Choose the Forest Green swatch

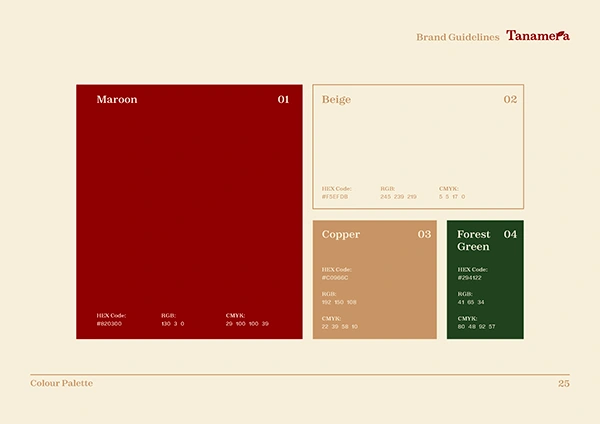[x=485, y=279]
